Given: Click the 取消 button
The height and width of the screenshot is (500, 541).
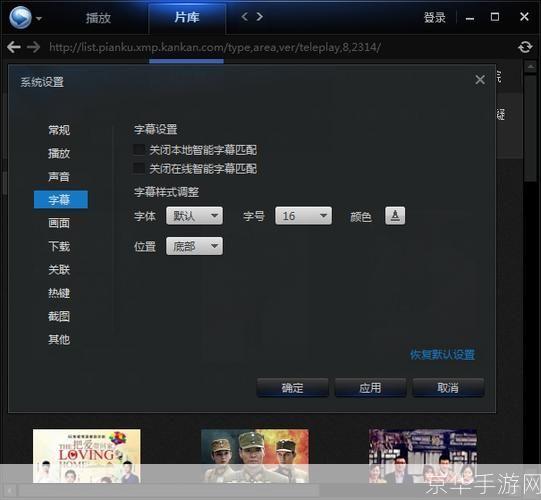Looking at the screenshot, I should pos(448,388).
